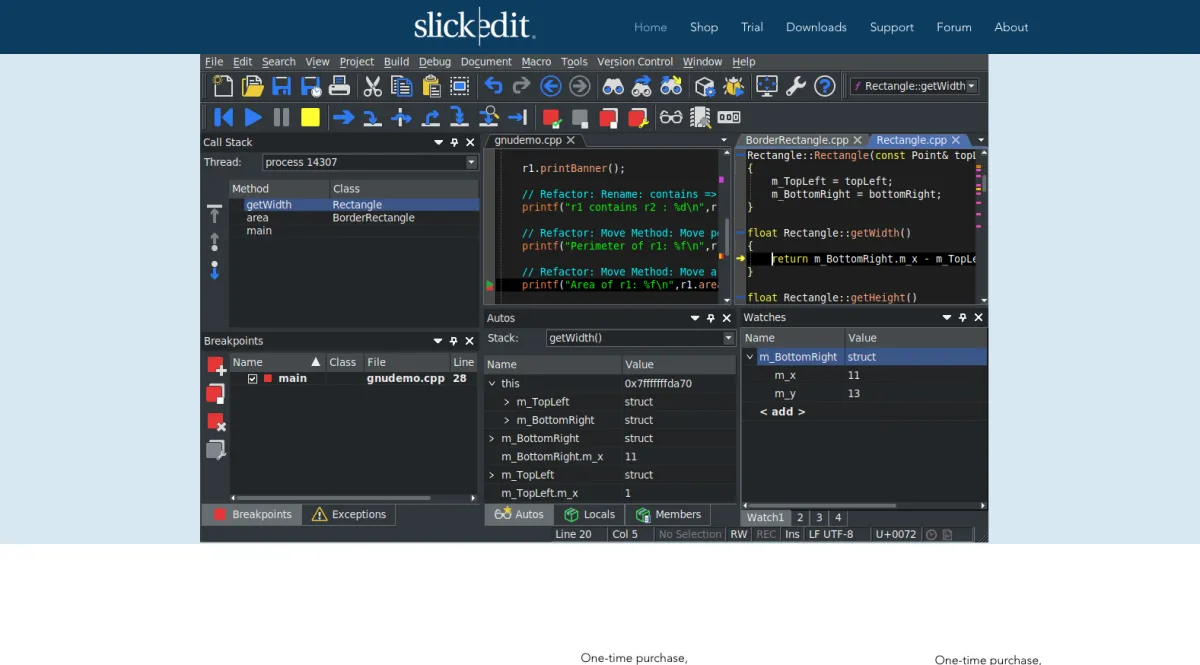Click the delete breakpoint icon with X
The width and height of the screenshot is (1200, 665).
[216, 422]
